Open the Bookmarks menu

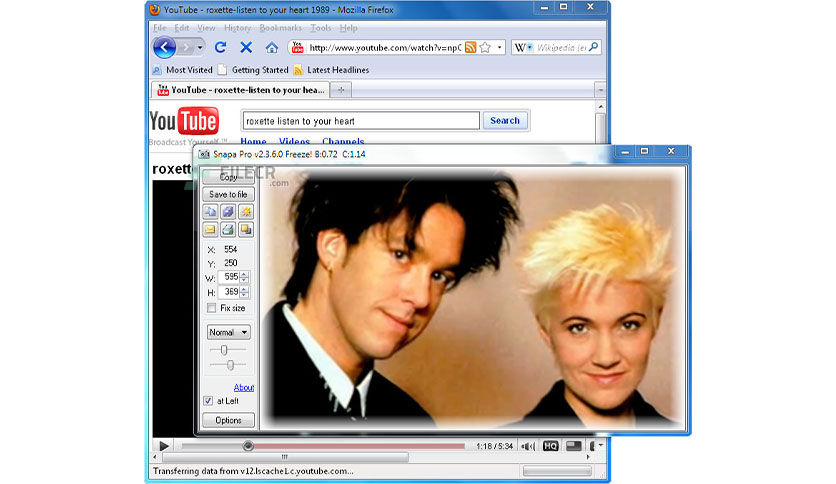[x=280, y=28]
